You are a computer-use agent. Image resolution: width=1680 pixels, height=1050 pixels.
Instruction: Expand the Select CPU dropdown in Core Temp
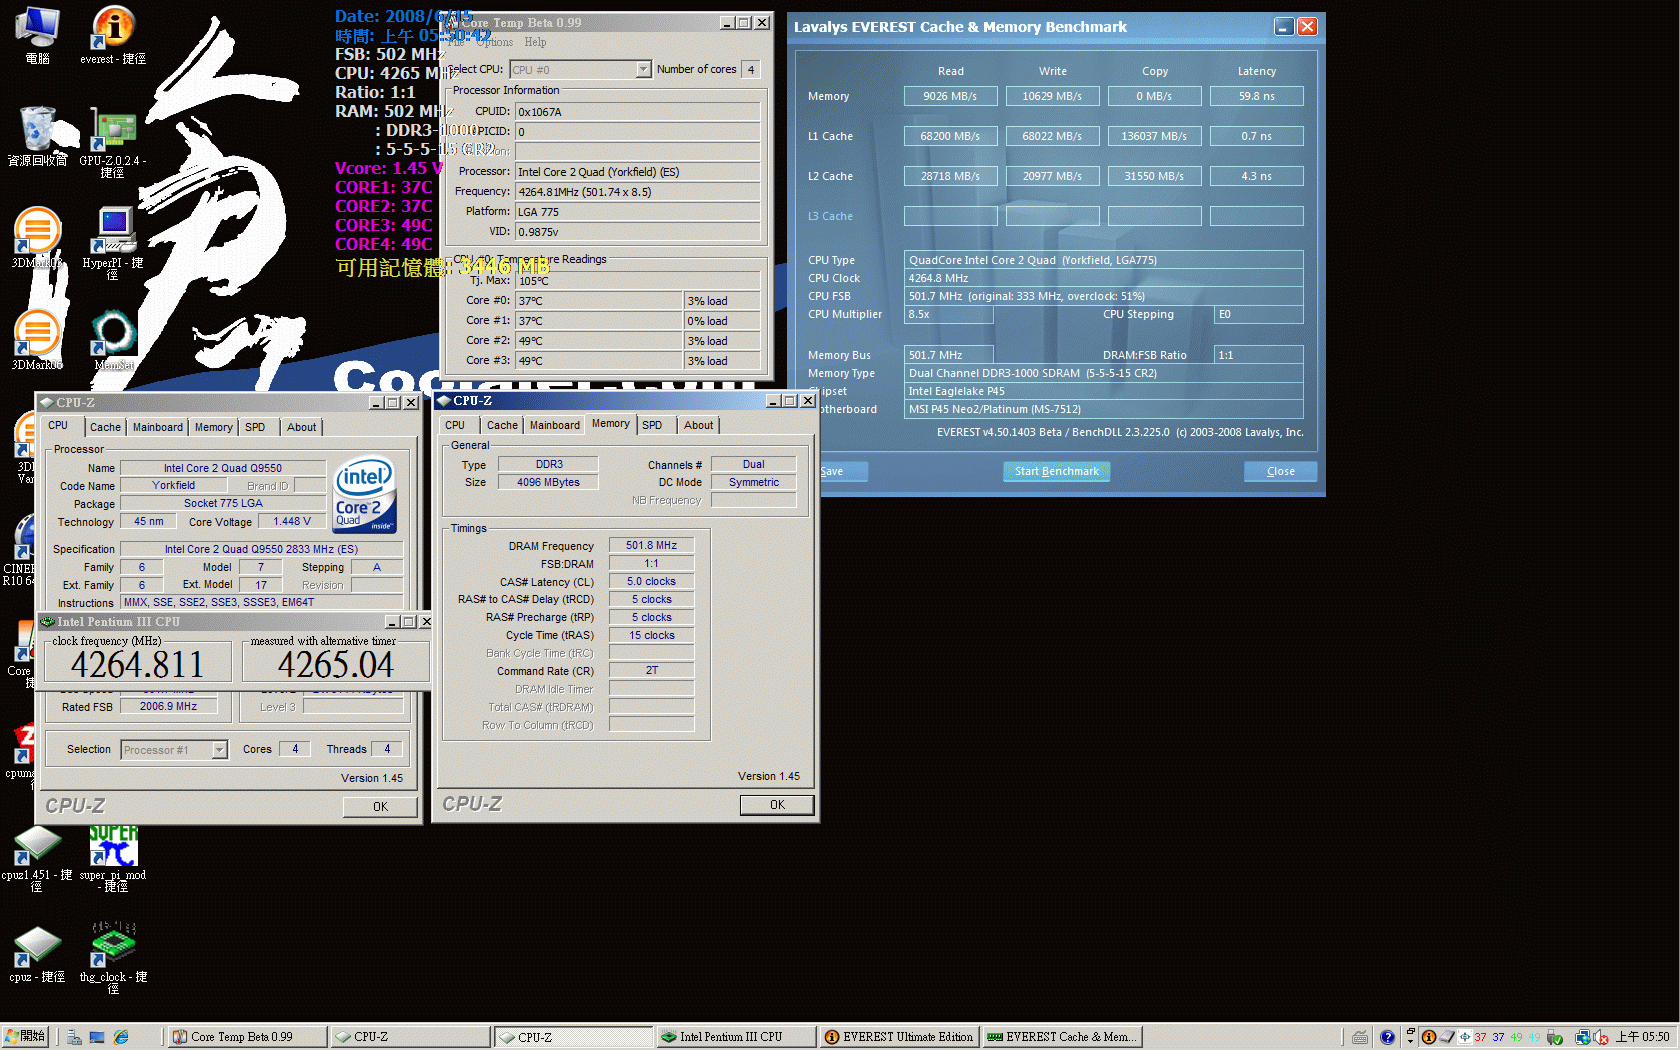[x=643, y=70]
